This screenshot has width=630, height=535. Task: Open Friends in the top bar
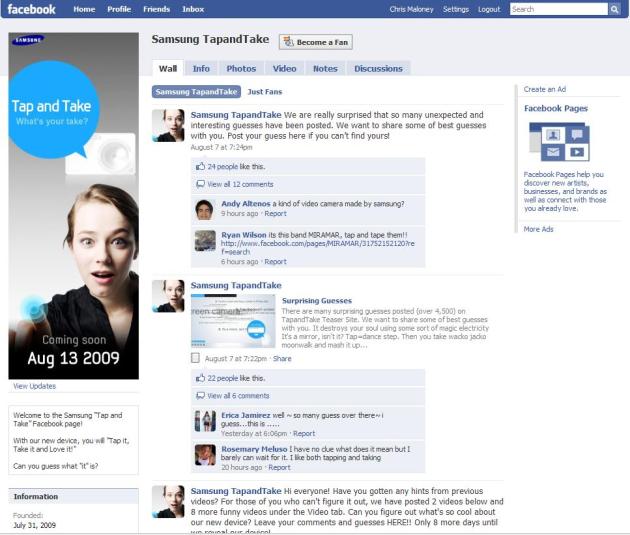click(156, 9)
